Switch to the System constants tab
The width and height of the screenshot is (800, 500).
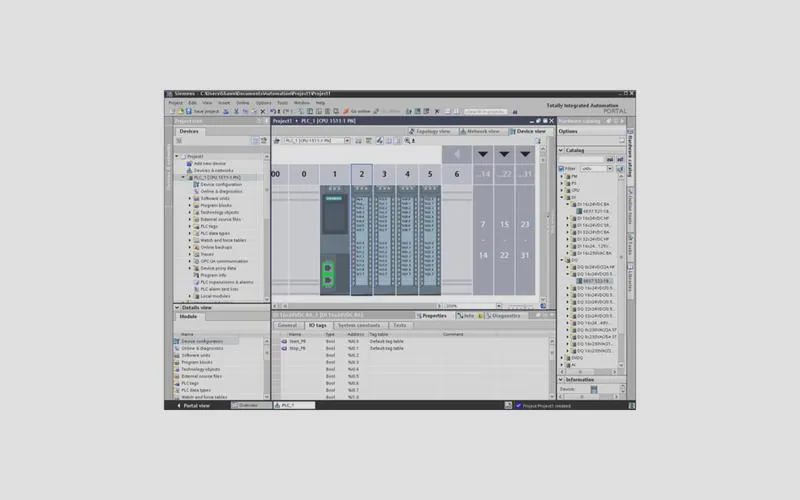358,325
